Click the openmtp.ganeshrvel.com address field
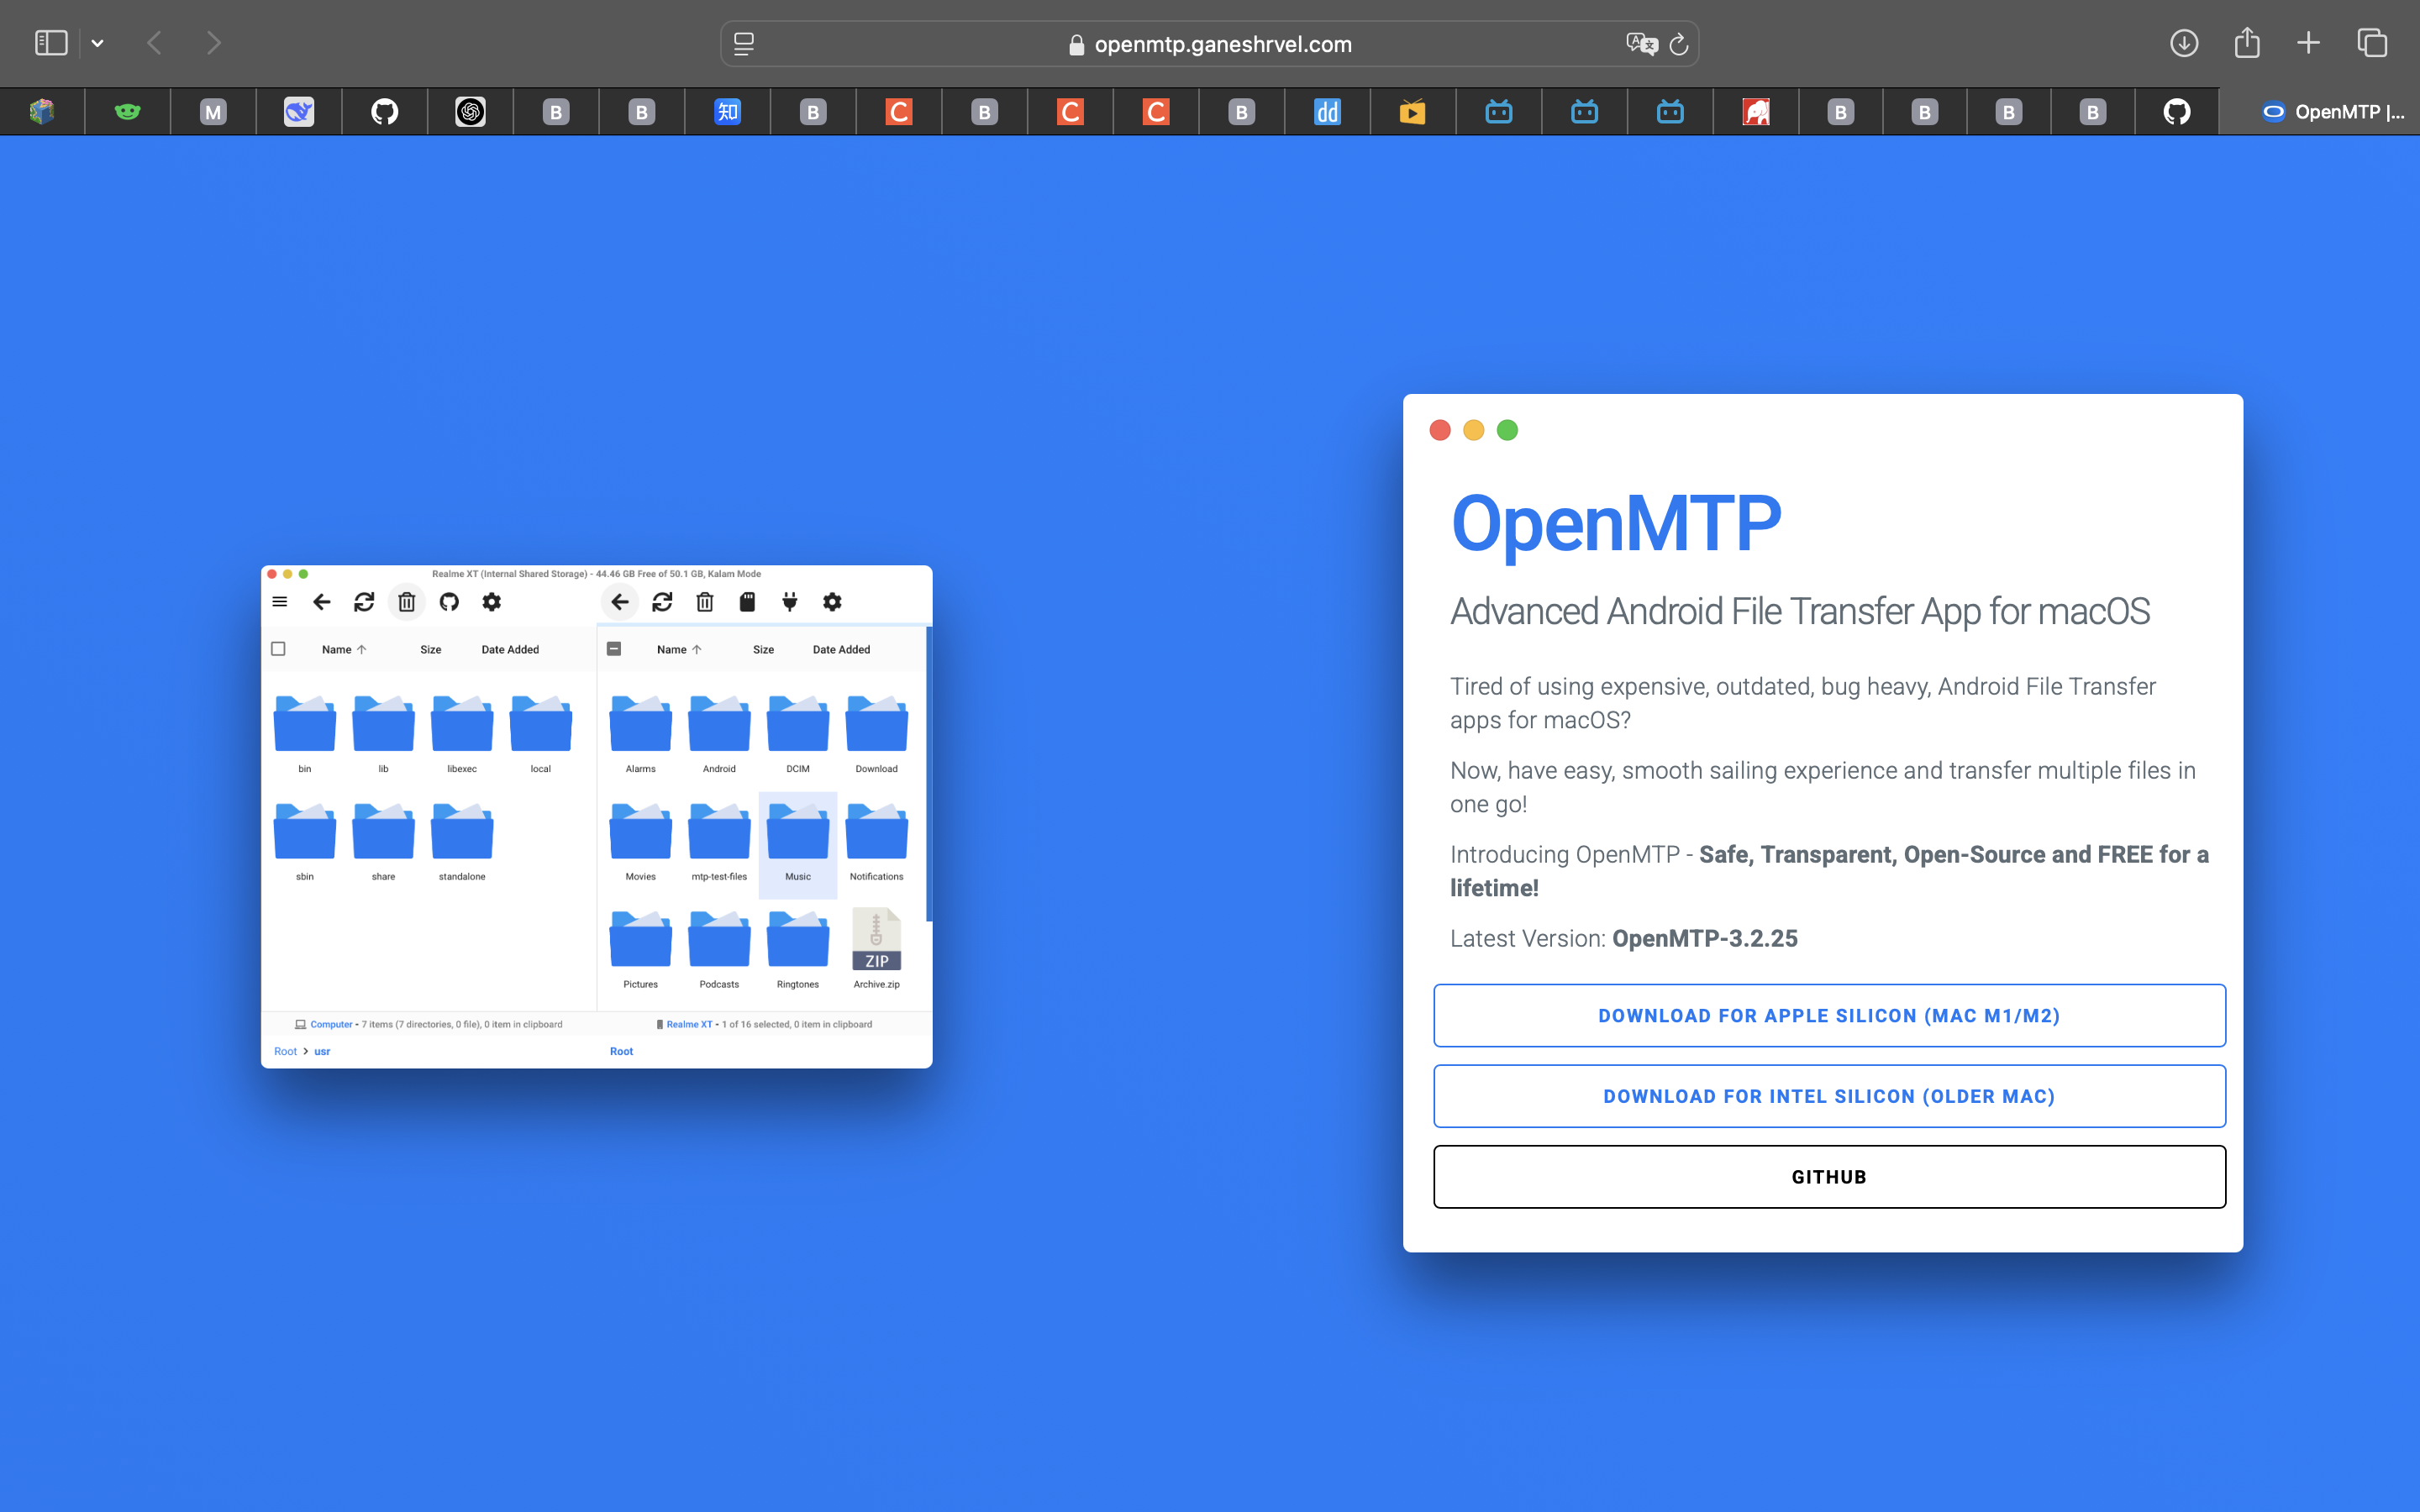2420x1512 pixels. point(1222,44)
